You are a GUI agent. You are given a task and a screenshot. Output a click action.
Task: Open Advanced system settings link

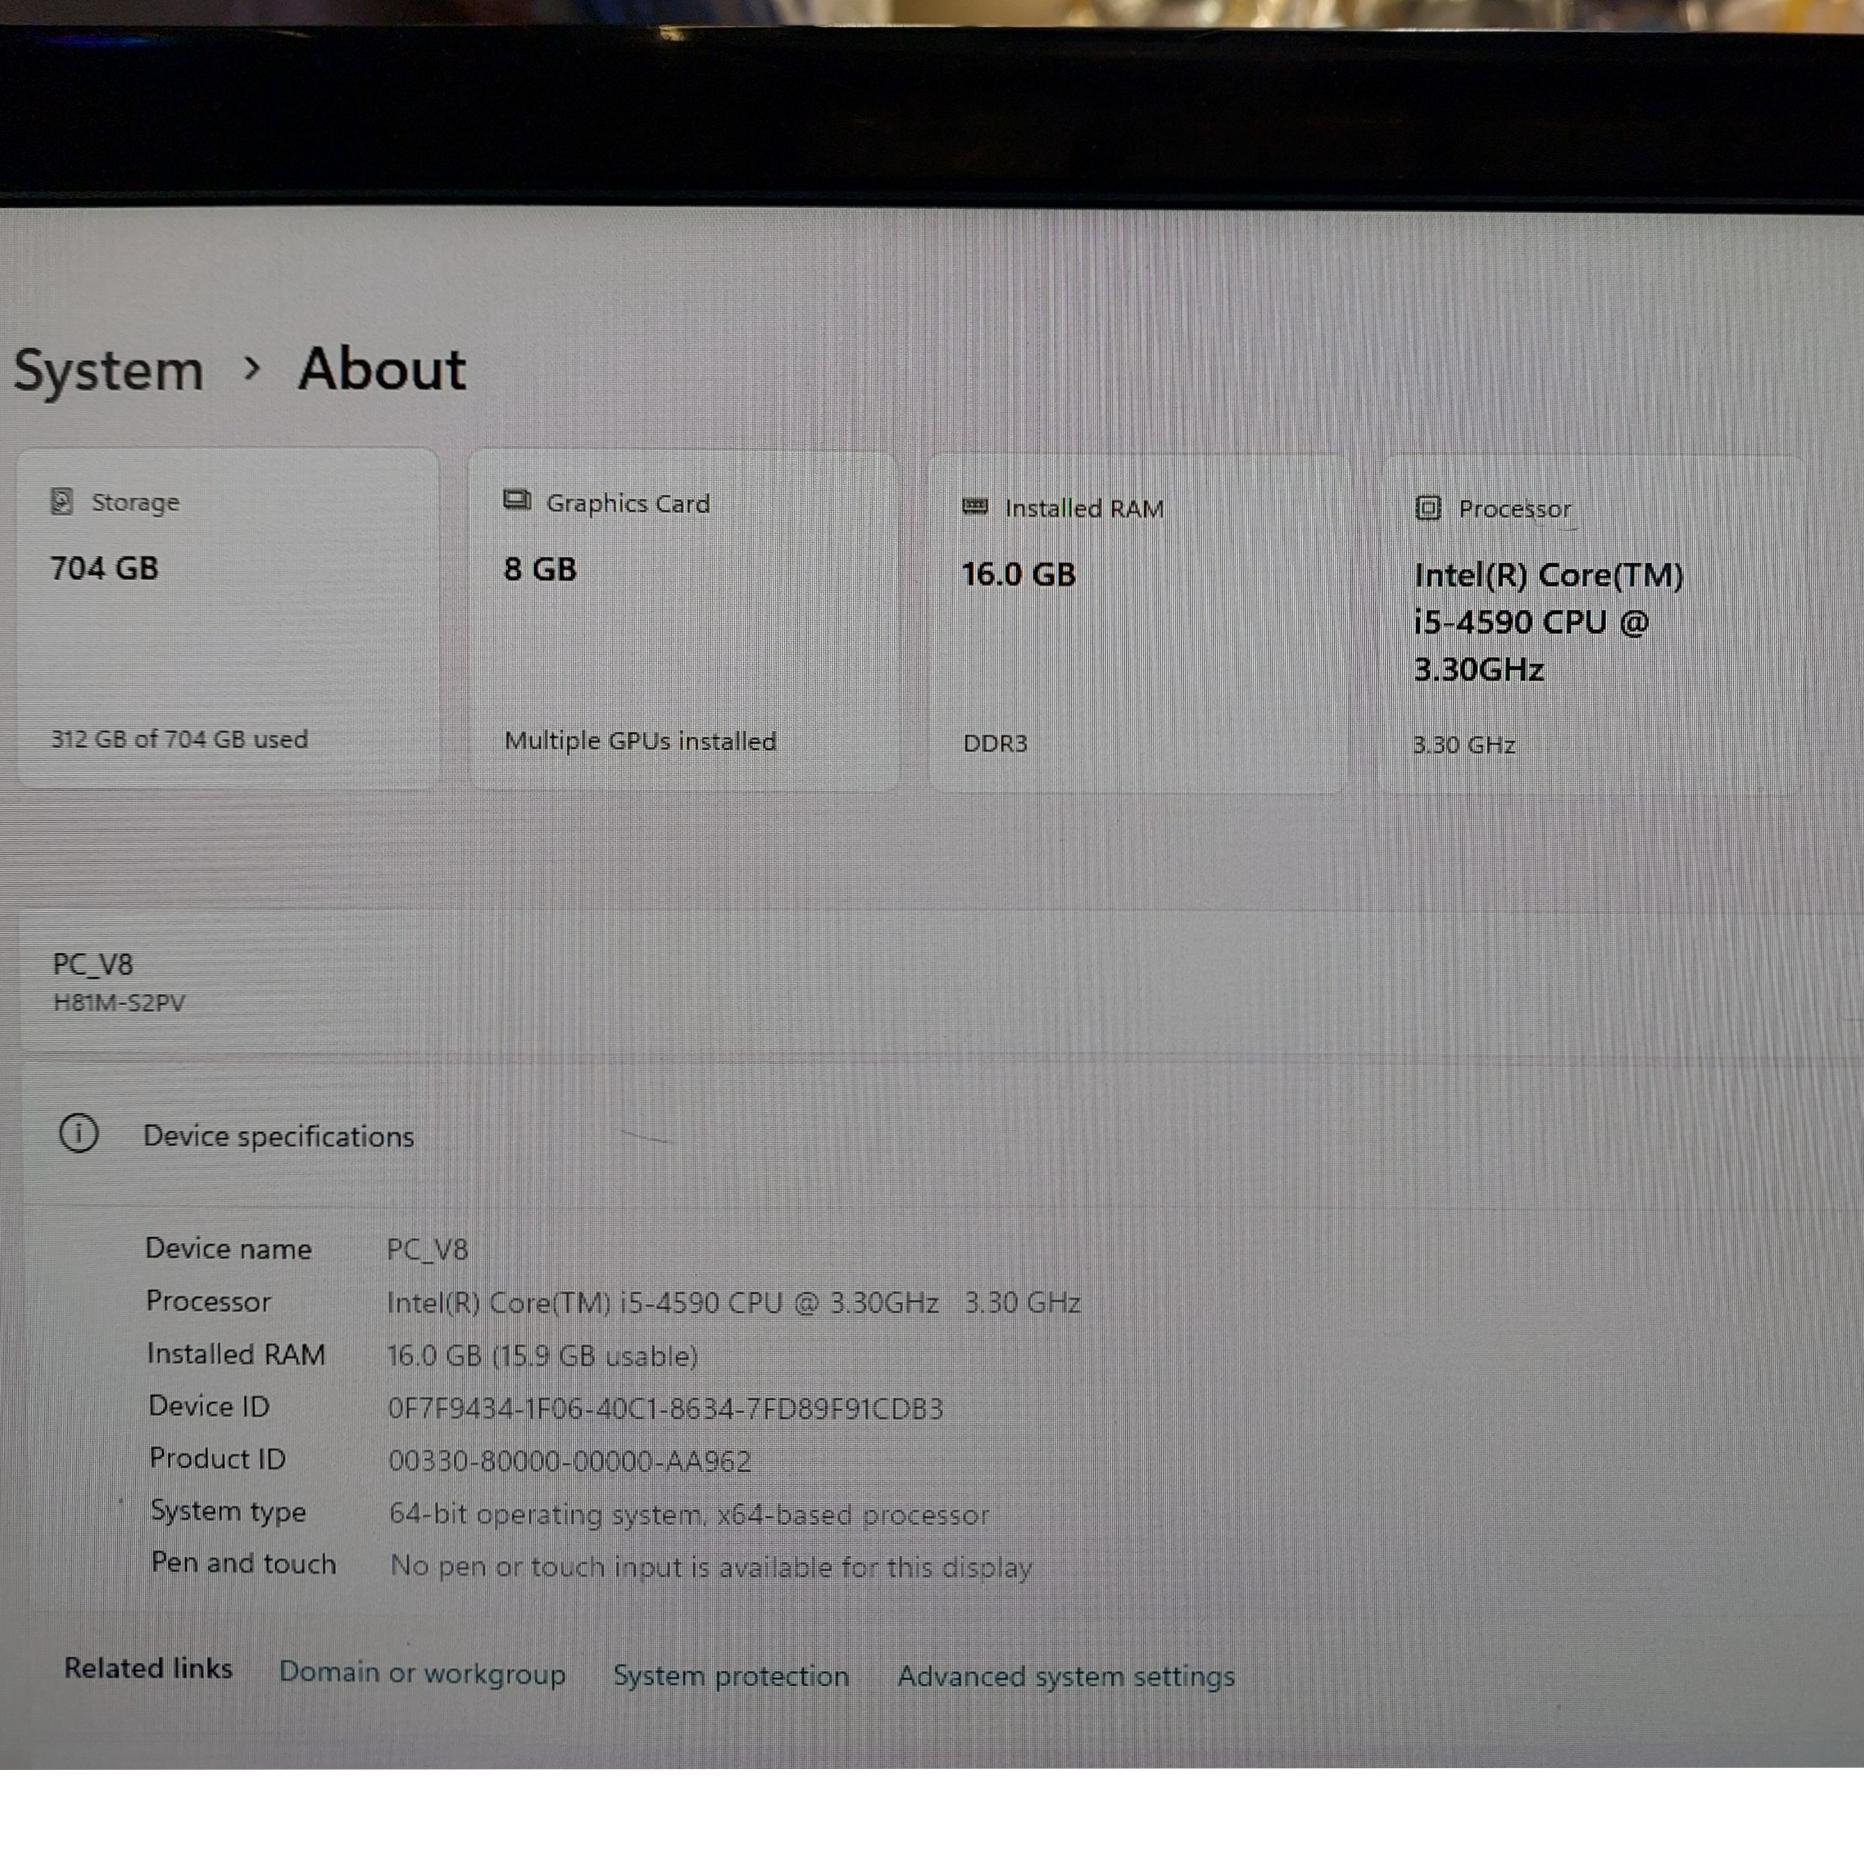(x=1066, y=1675)
